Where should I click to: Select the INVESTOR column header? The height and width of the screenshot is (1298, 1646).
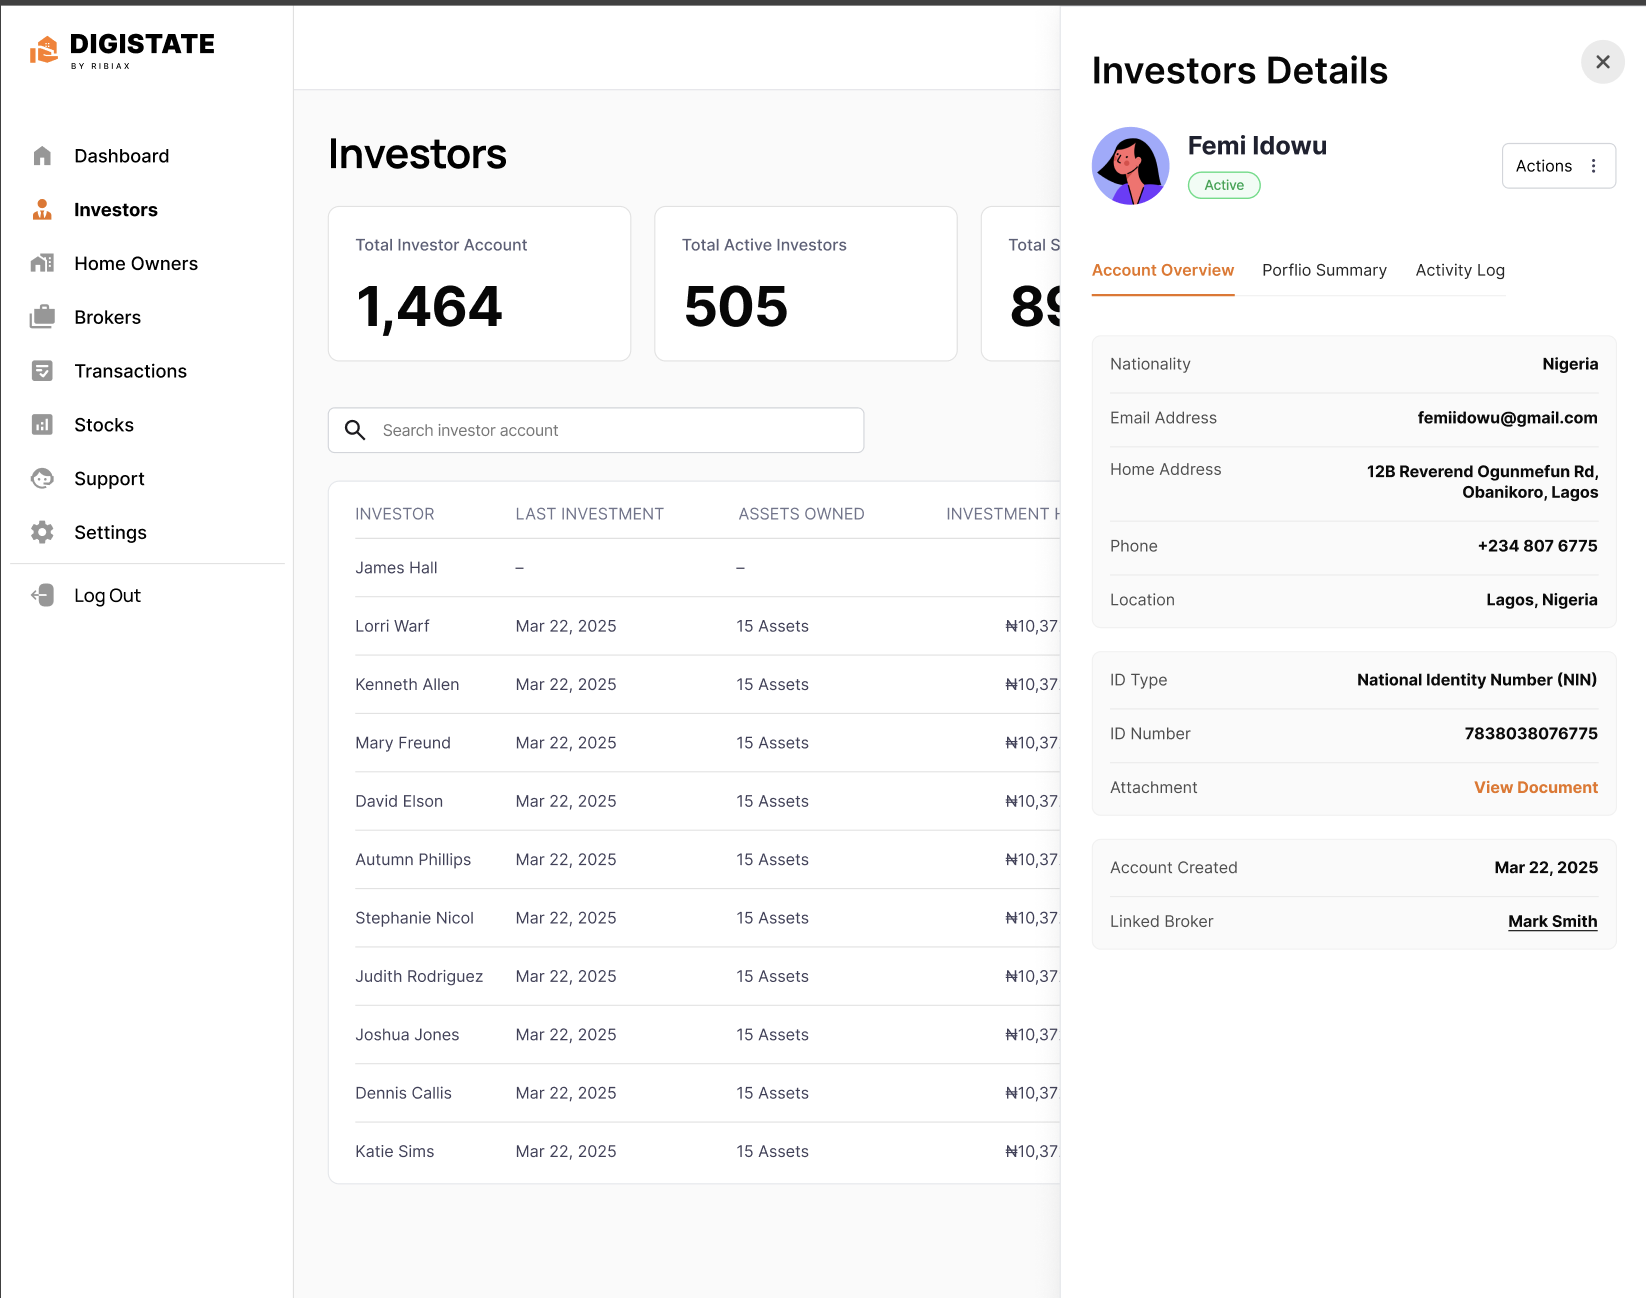point(395,514)
